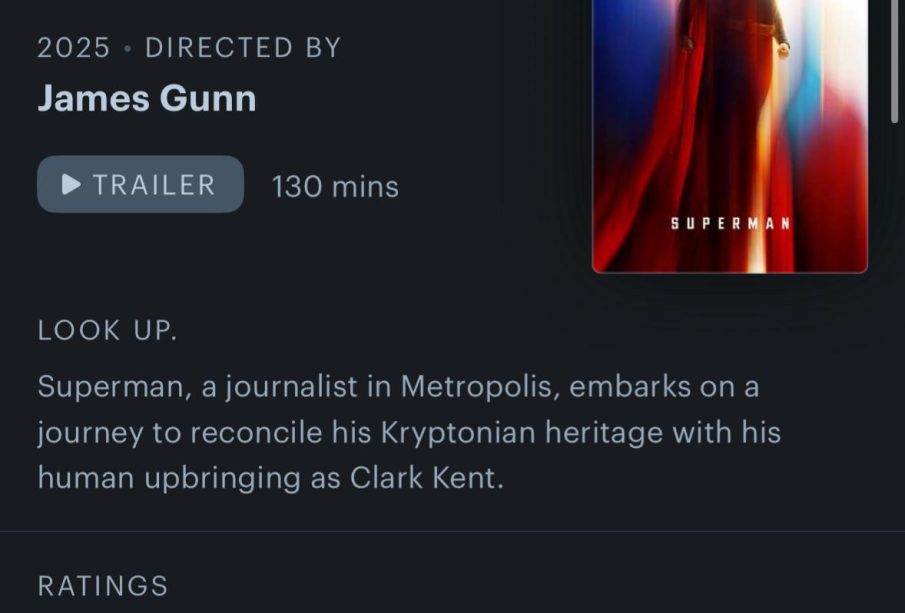Select the RATINGS section heading

103,586
